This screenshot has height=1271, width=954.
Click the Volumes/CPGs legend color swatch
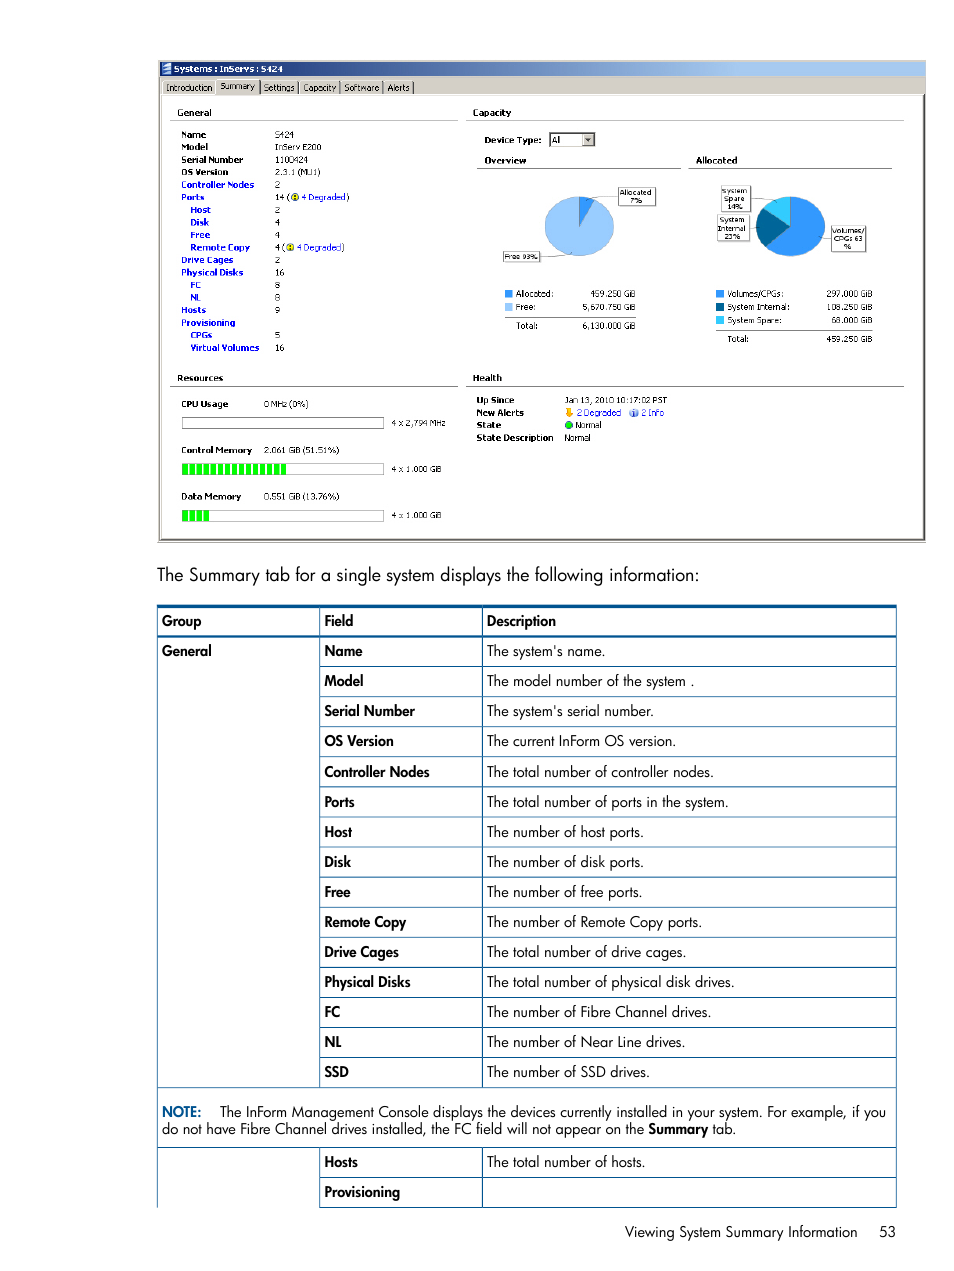(x=720, y=294)
